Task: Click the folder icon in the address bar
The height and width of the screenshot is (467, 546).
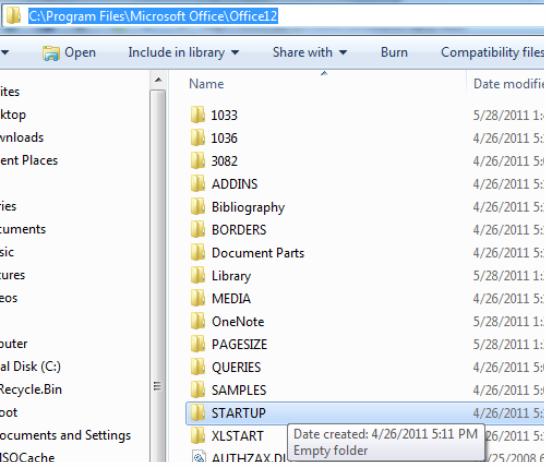Action: tap(14, 16)
